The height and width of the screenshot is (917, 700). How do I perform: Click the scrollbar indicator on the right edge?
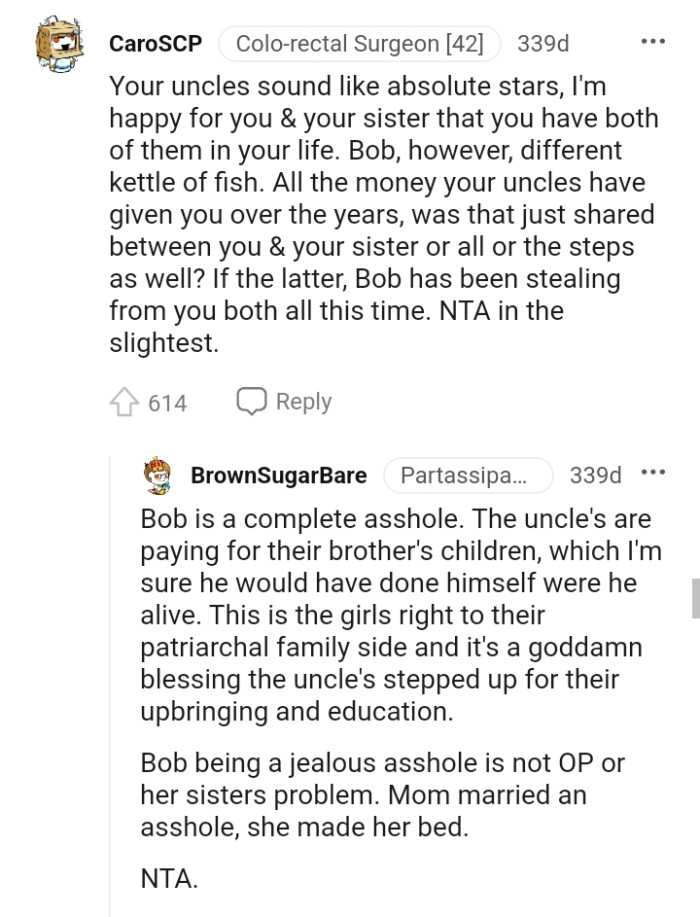tap(694, 600)
